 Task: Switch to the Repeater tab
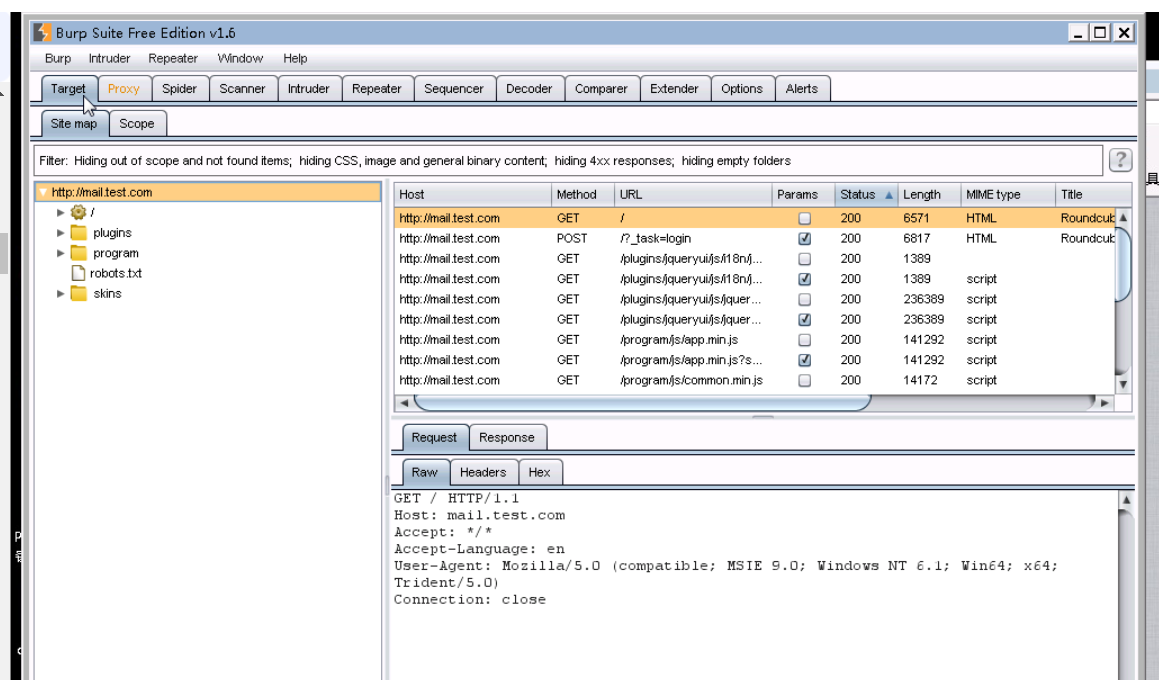click(376, 88)
